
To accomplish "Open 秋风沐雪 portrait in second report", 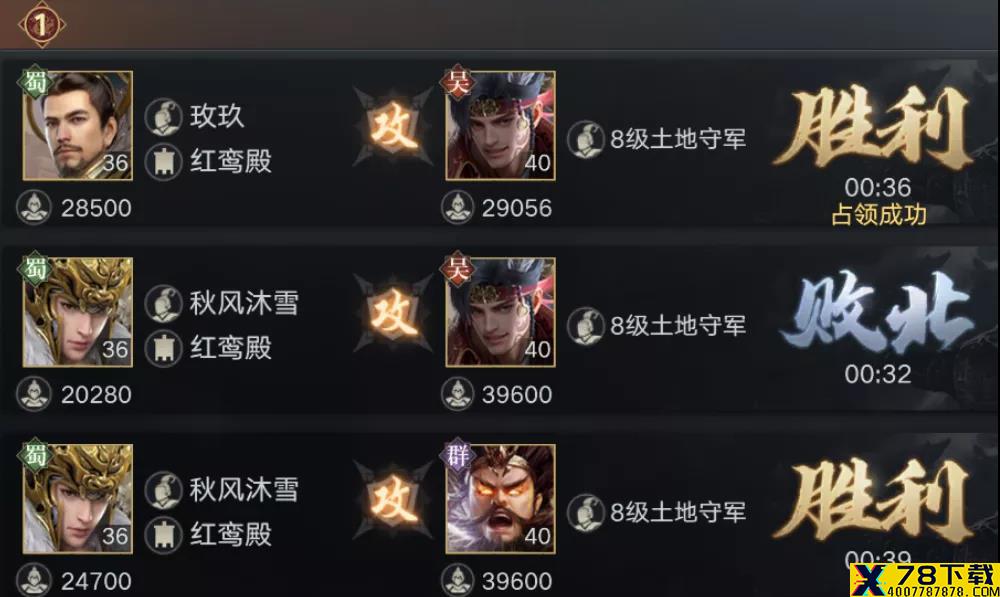I will 78,312.
